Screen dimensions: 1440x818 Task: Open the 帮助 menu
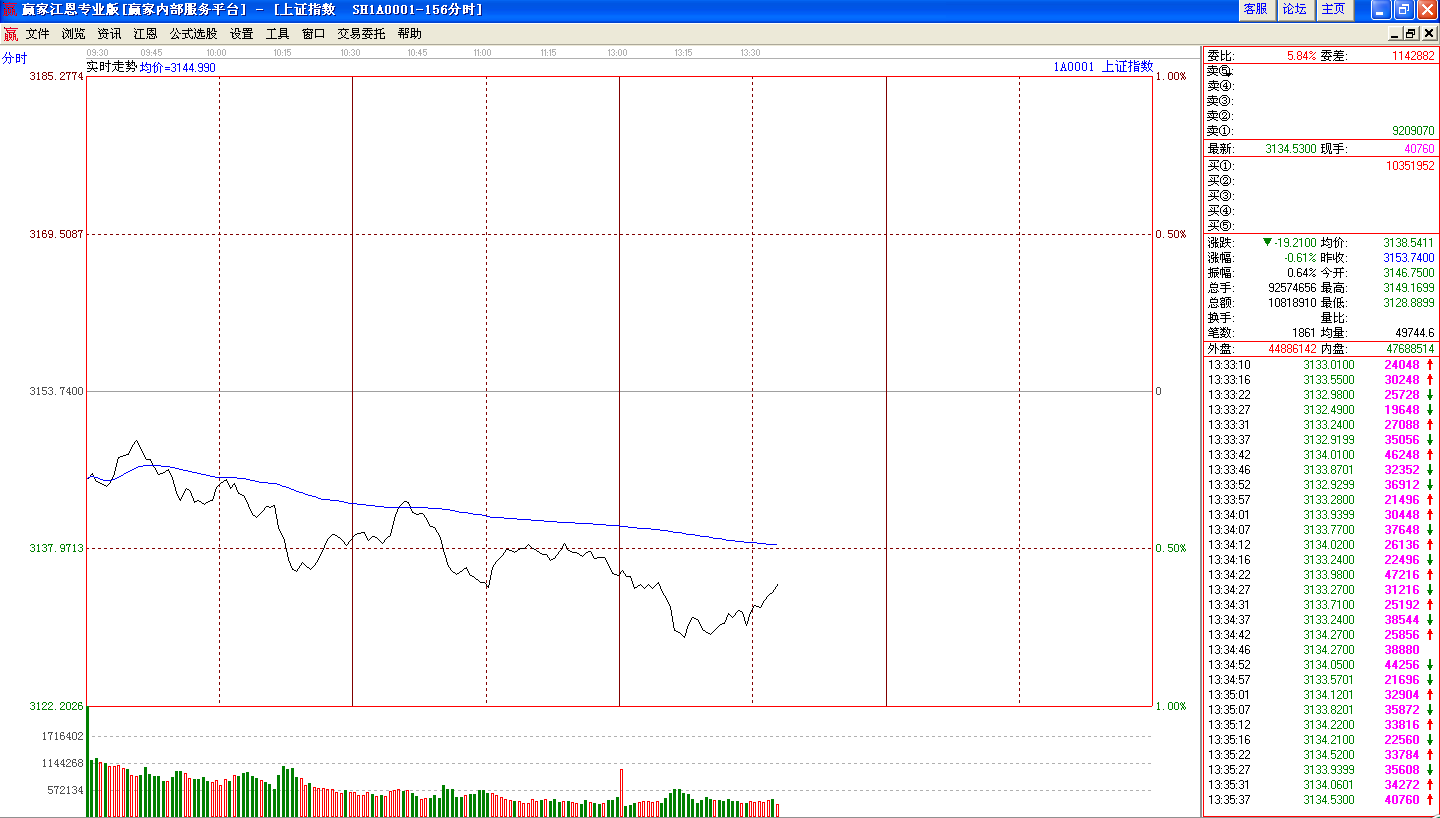click(409, 34)
